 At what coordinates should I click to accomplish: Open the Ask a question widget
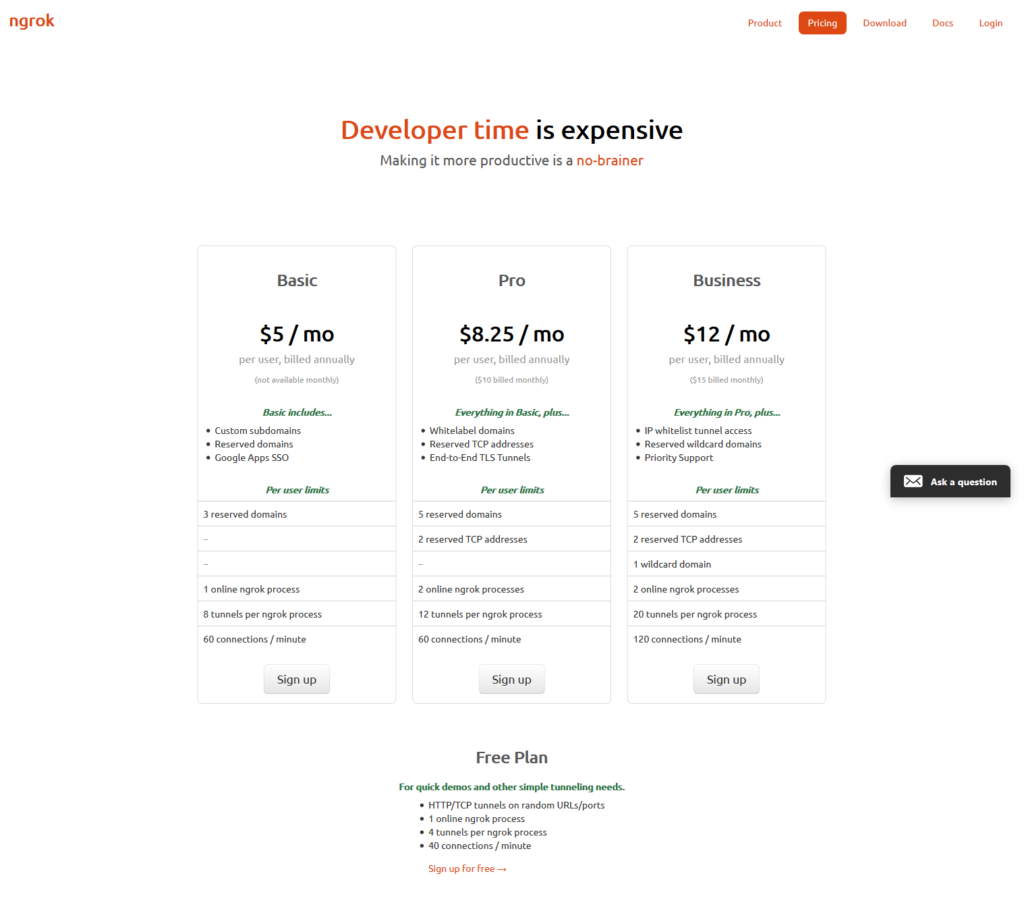click(950, 481)
